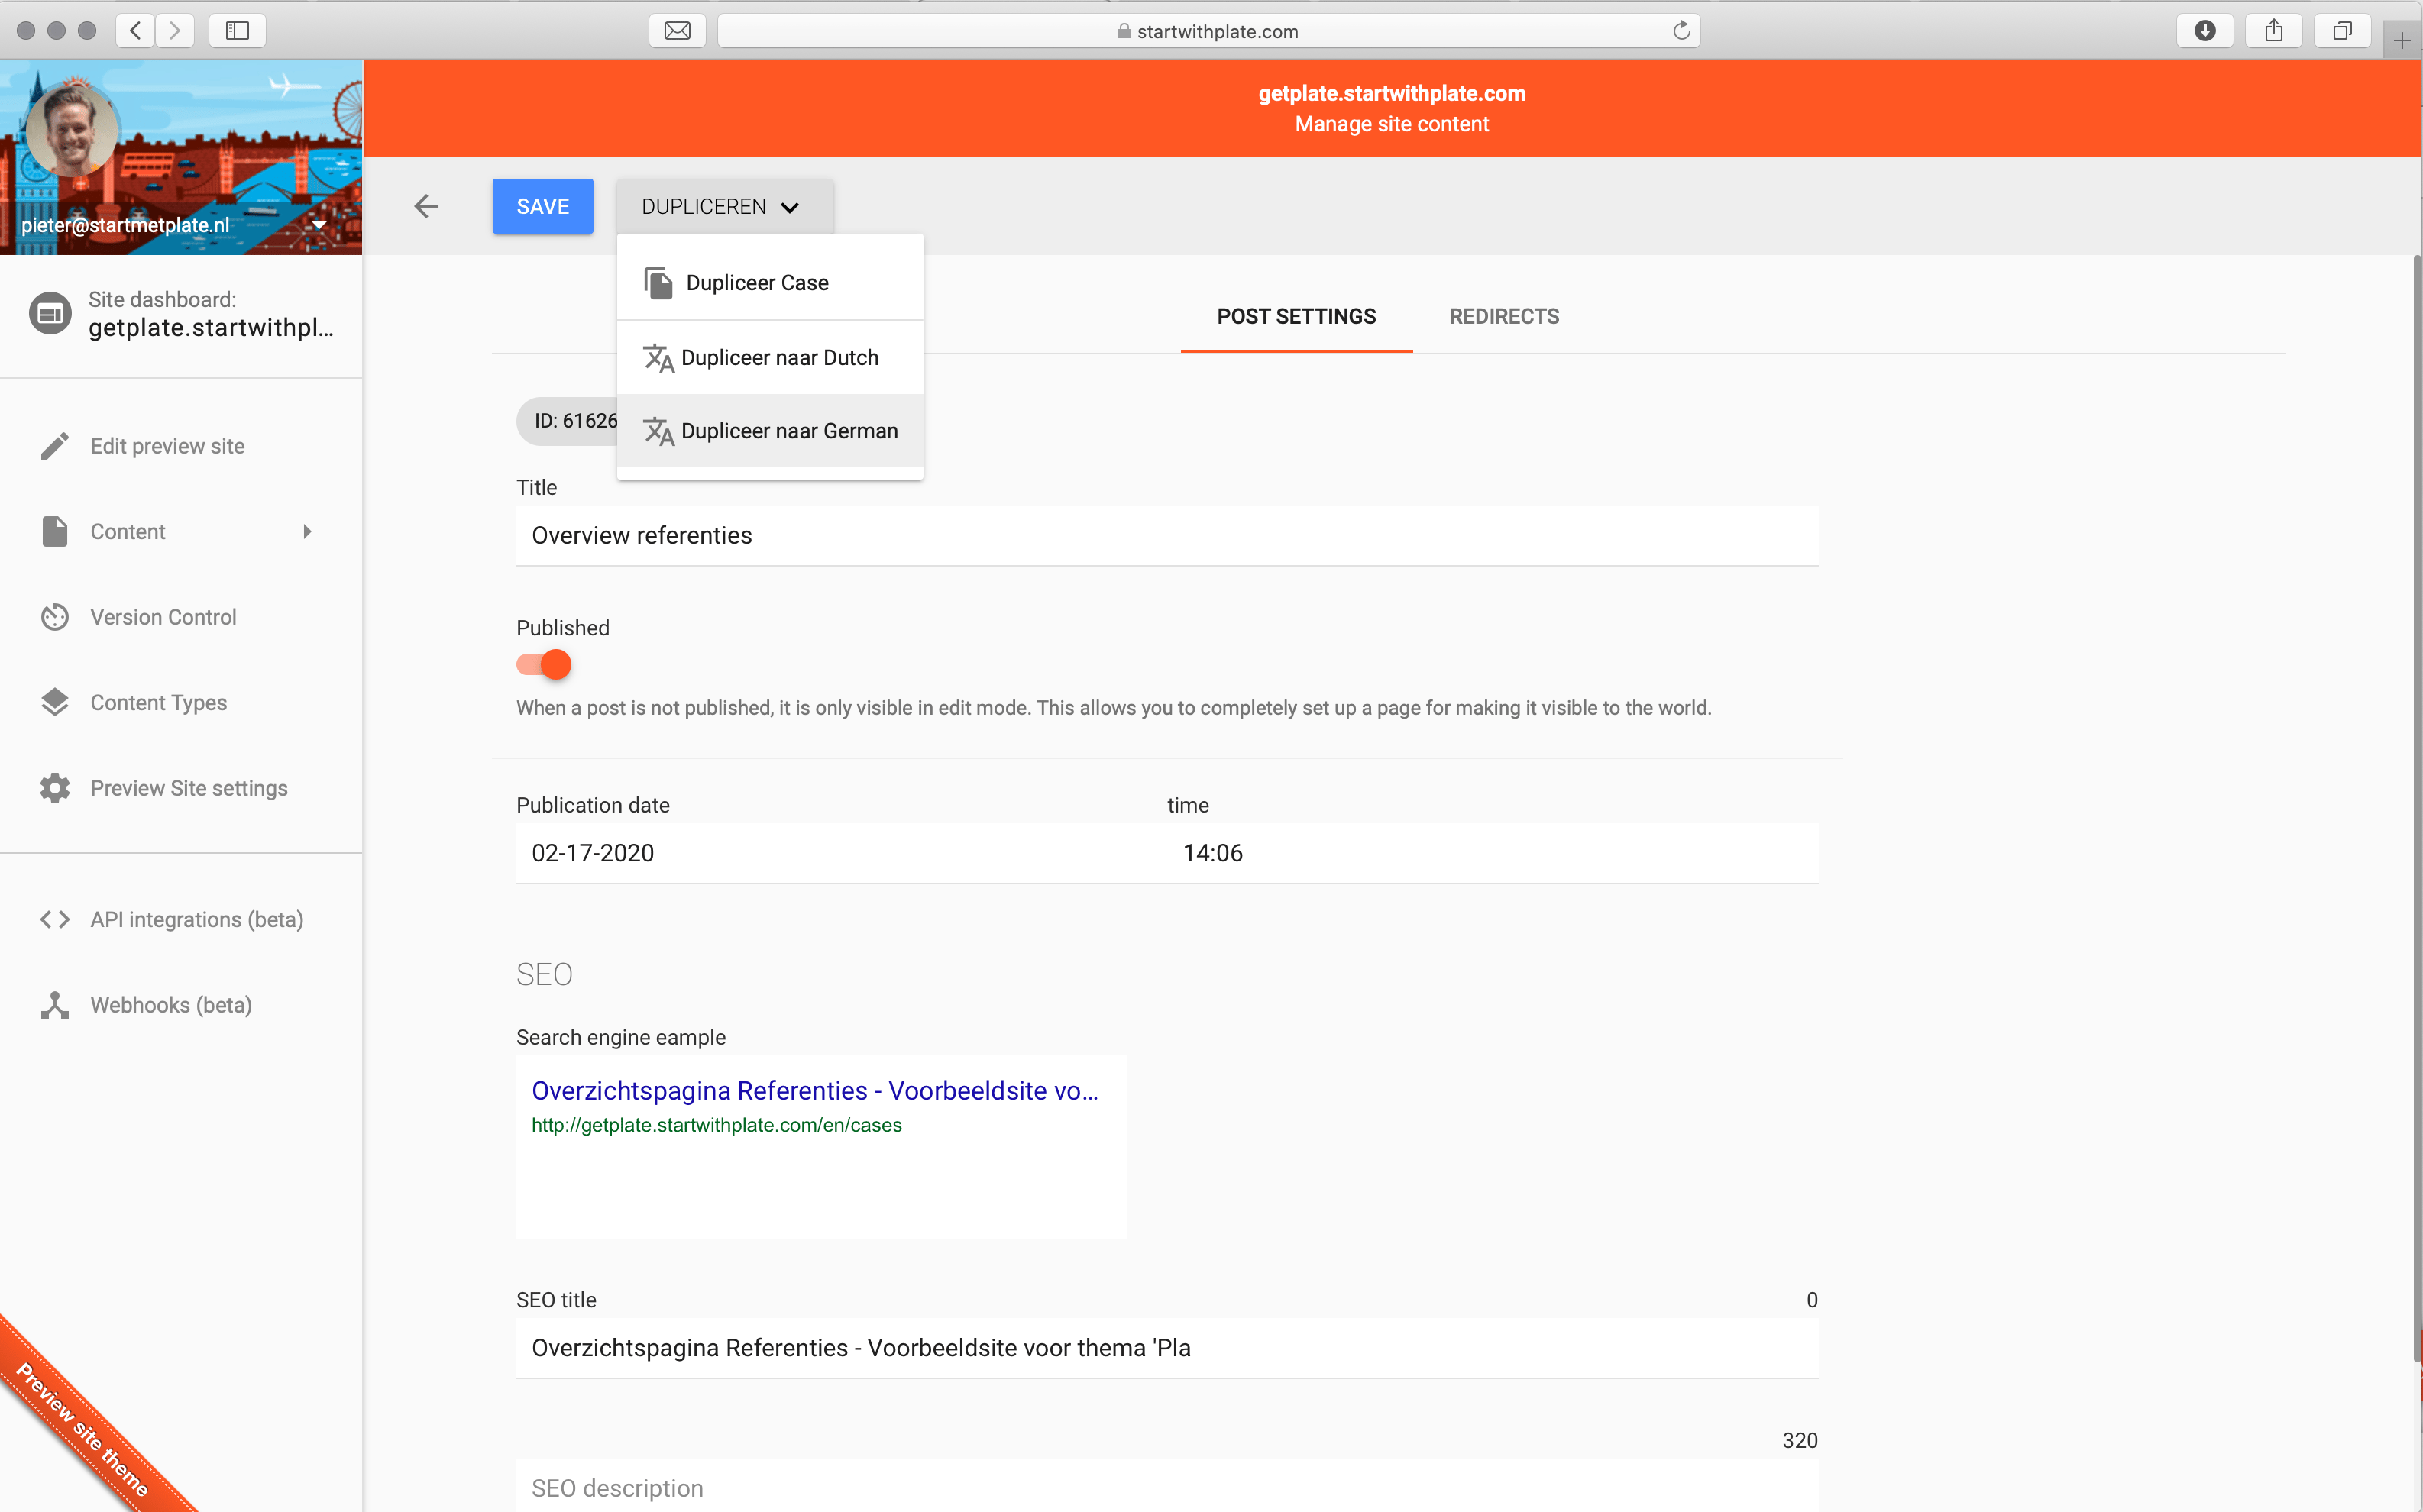The height and width of the screenshot is (1512, 2423).
Task: Click the Site dashboard icon
Action: coord(50,314)
